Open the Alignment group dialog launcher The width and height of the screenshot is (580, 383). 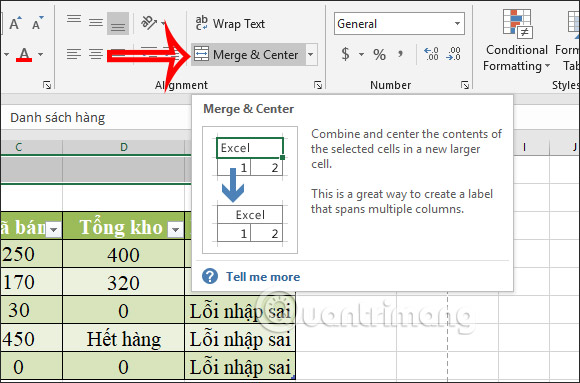point(318,85)
